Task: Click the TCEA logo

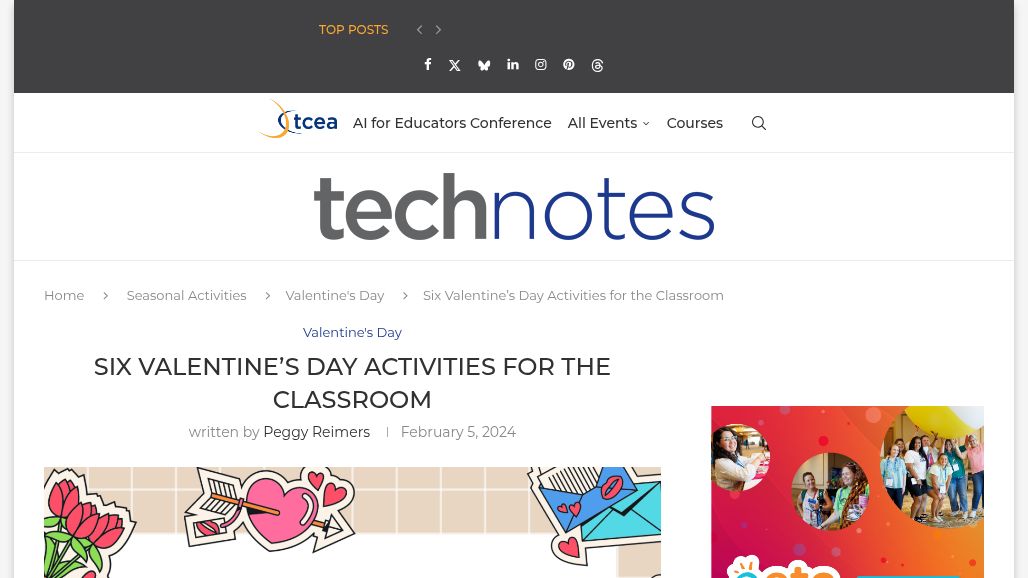Action: (x=297, y=120)
